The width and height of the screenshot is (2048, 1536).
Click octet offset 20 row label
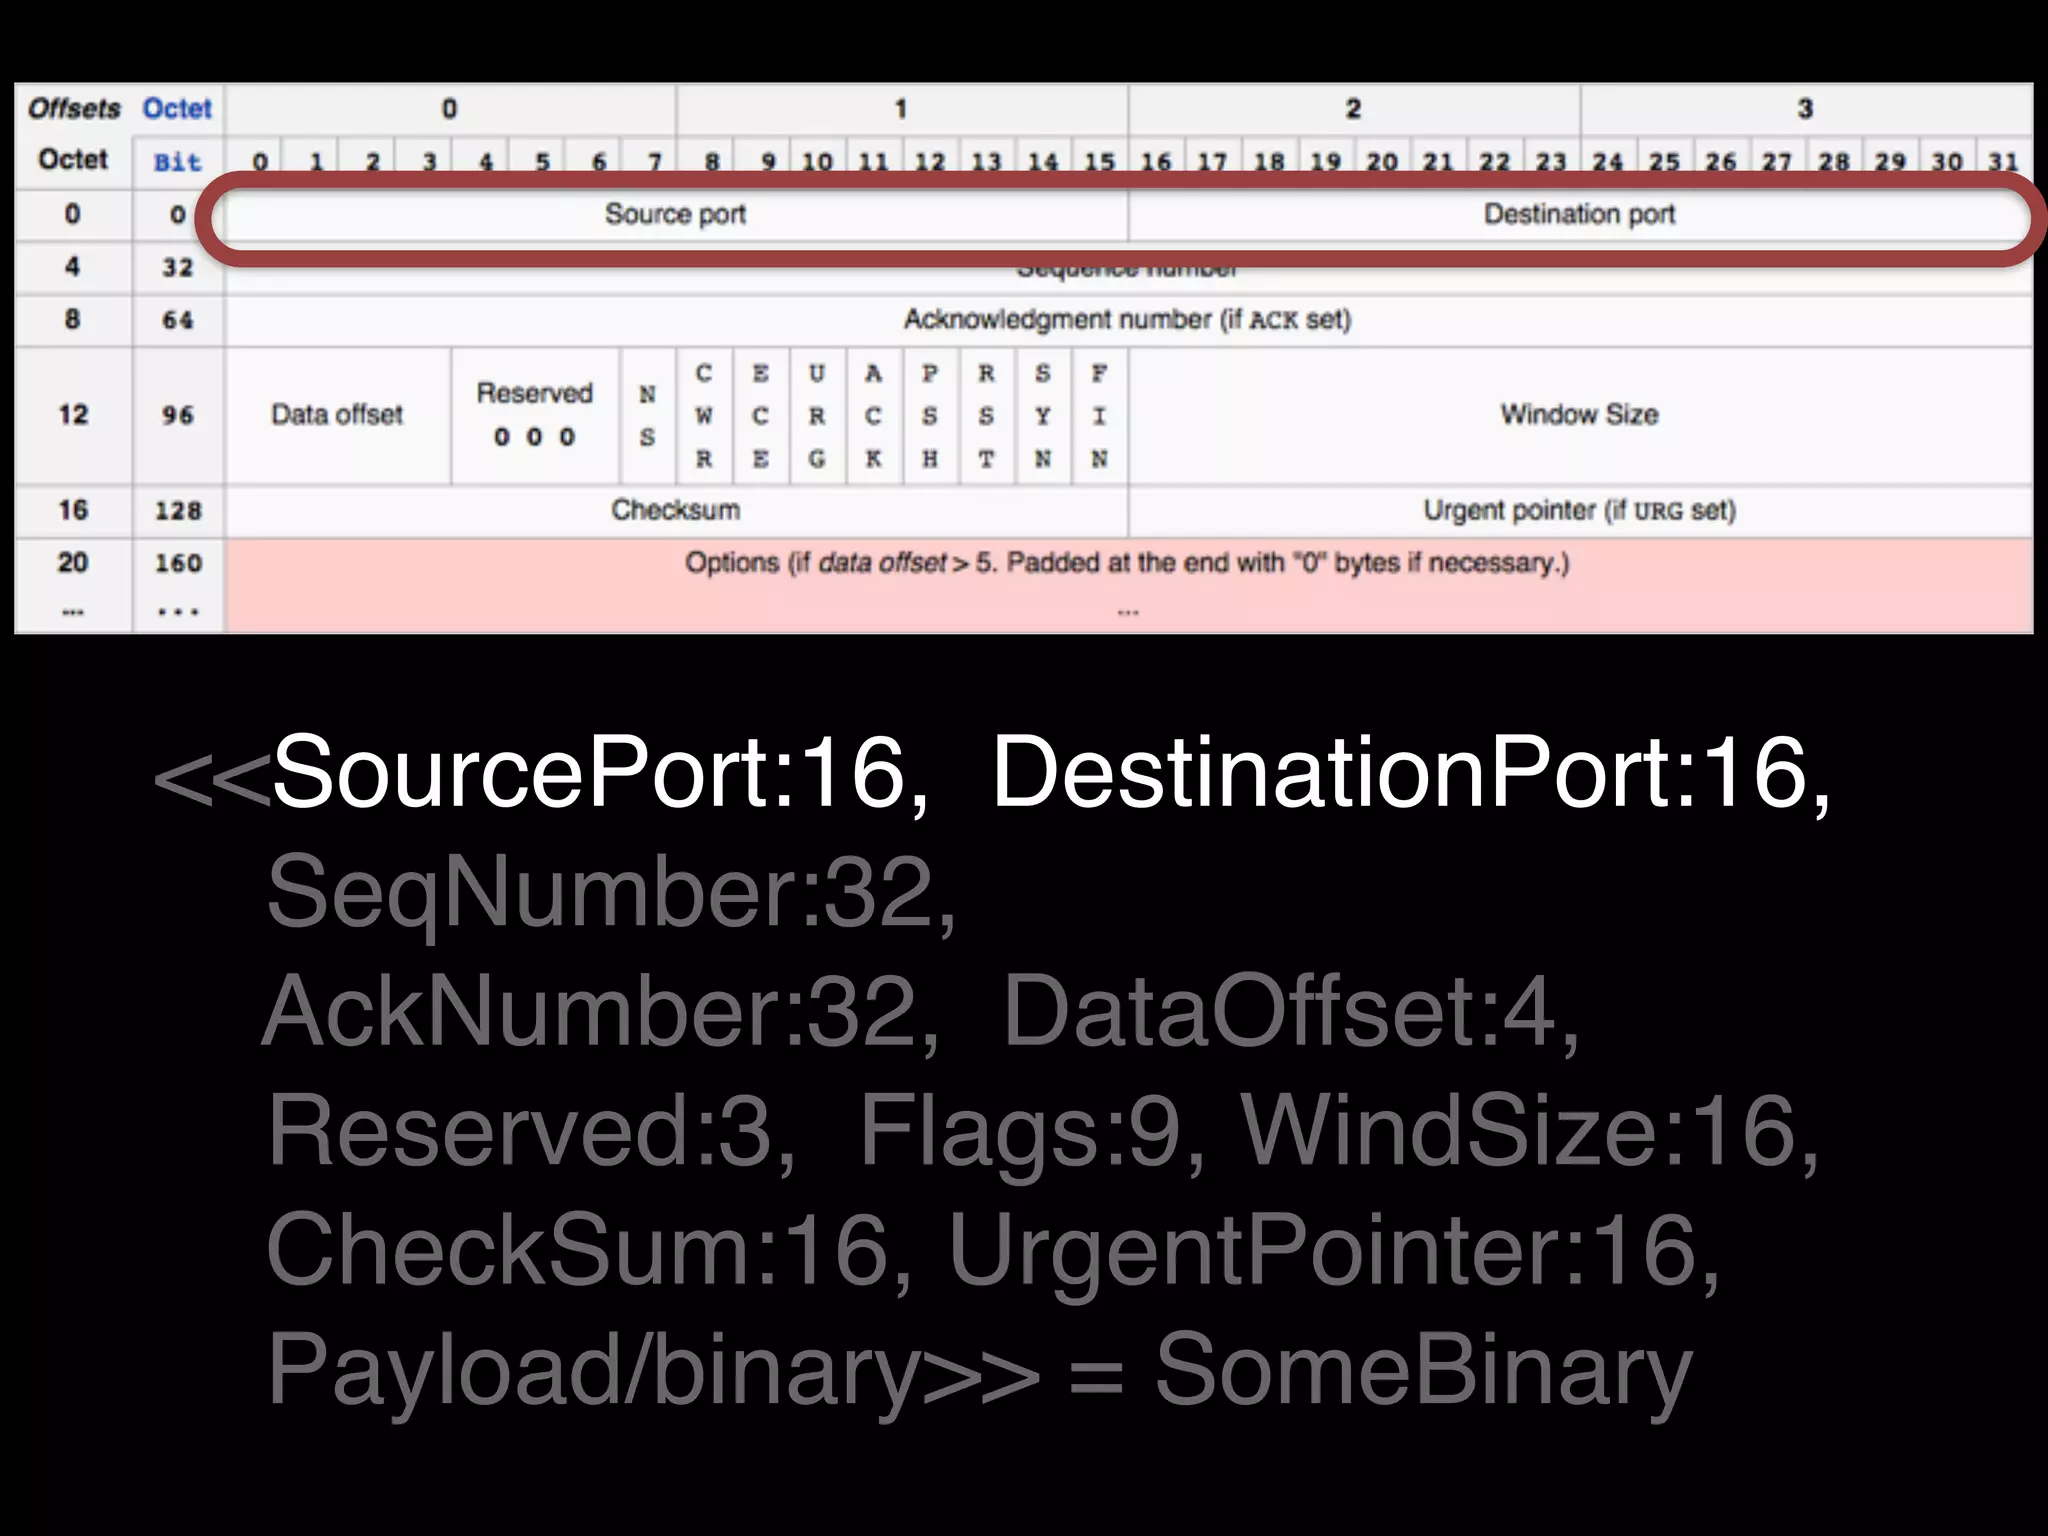(x=73, y=562)
